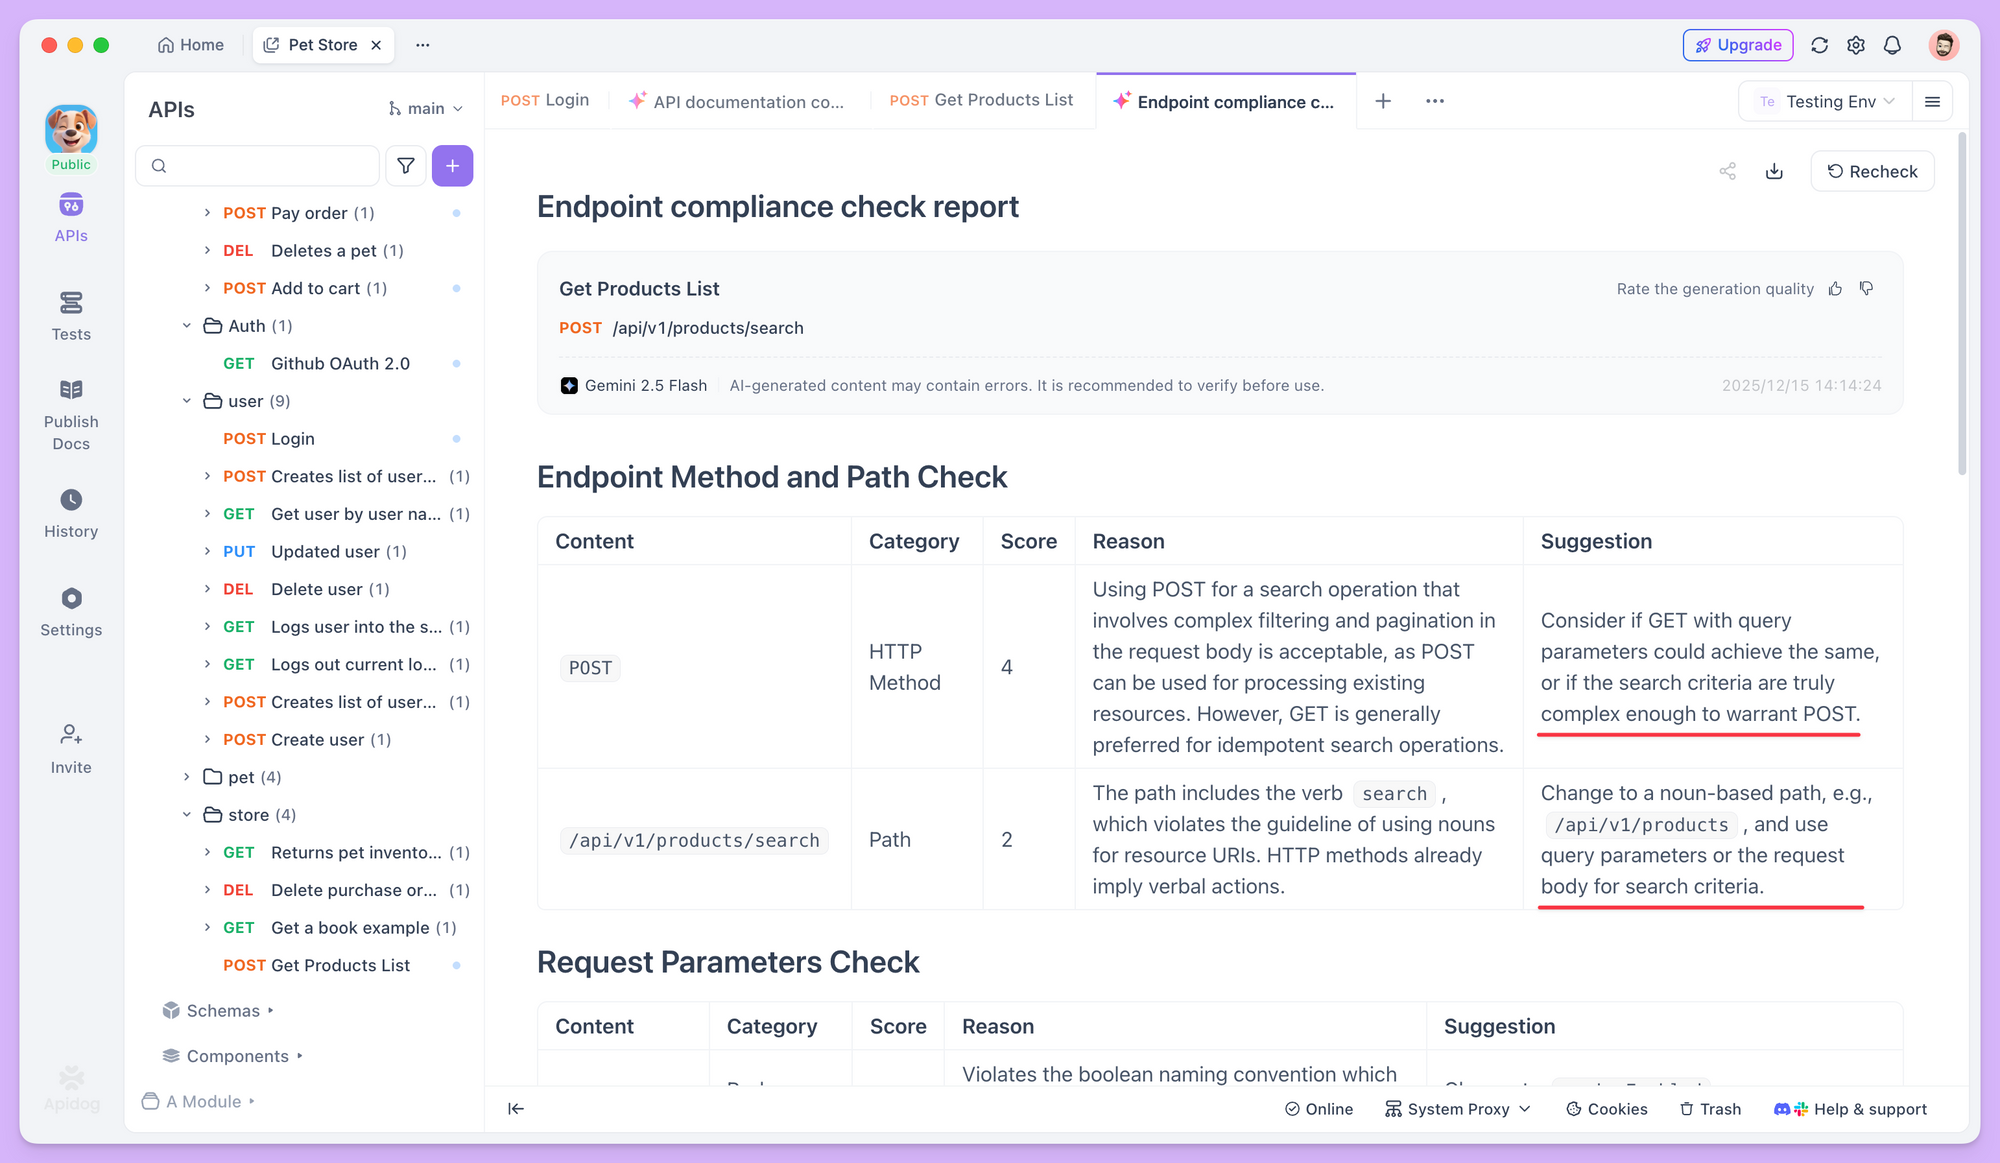The width and height of the screenshot is (2000, 1163).
Task: Rate the generation quality with thumbs up
Action: (1835, 288)
